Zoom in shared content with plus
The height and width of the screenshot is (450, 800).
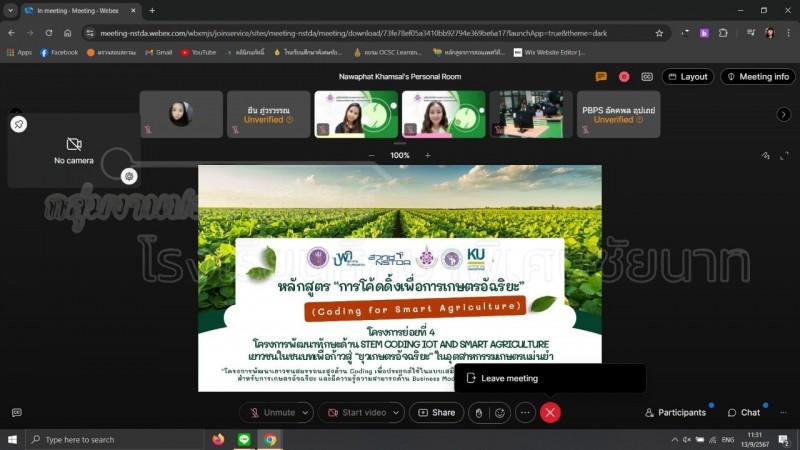[x=428, y=155]
